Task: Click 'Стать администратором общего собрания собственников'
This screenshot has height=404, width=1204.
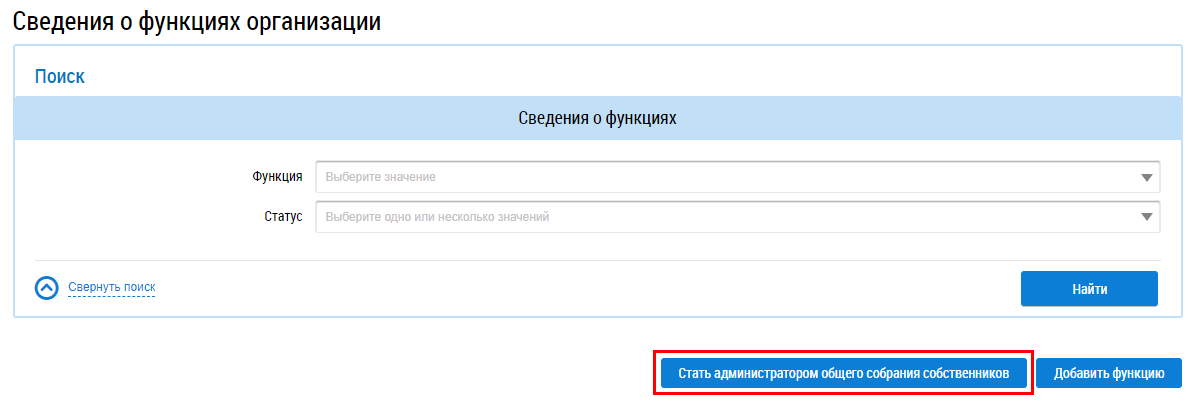Action: click(843, 373)
